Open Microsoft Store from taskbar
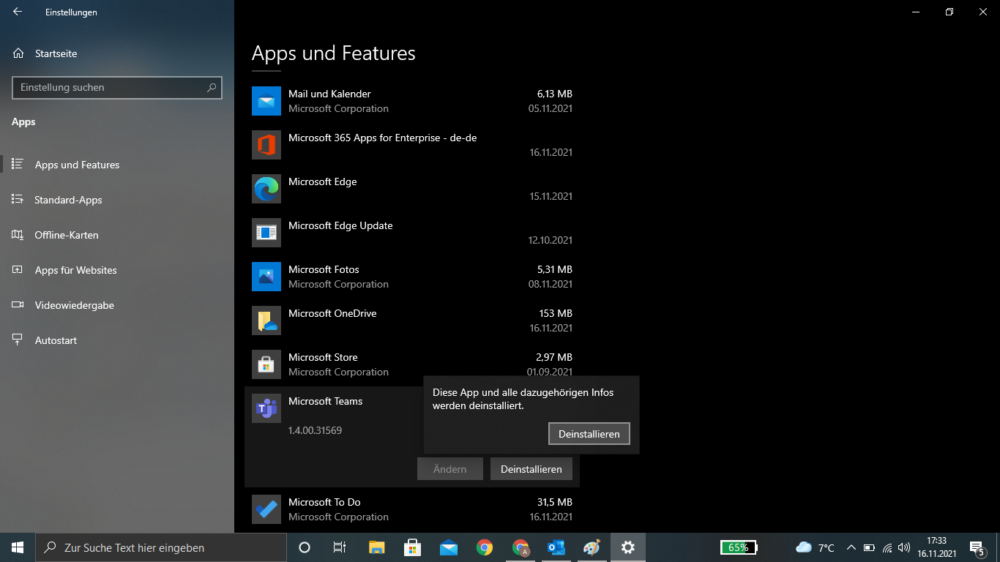This screenshot has width=1000, height=562. pos(413,547)
